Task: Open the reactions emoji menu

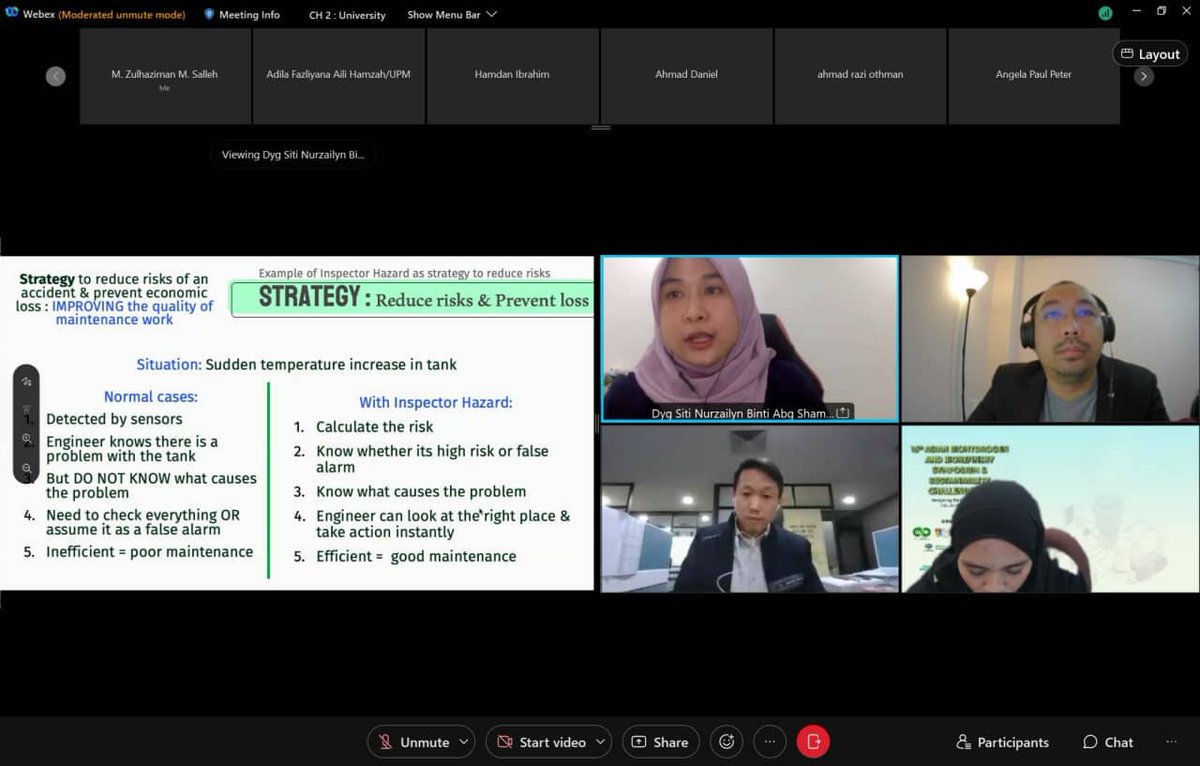Action: [727, 742]
